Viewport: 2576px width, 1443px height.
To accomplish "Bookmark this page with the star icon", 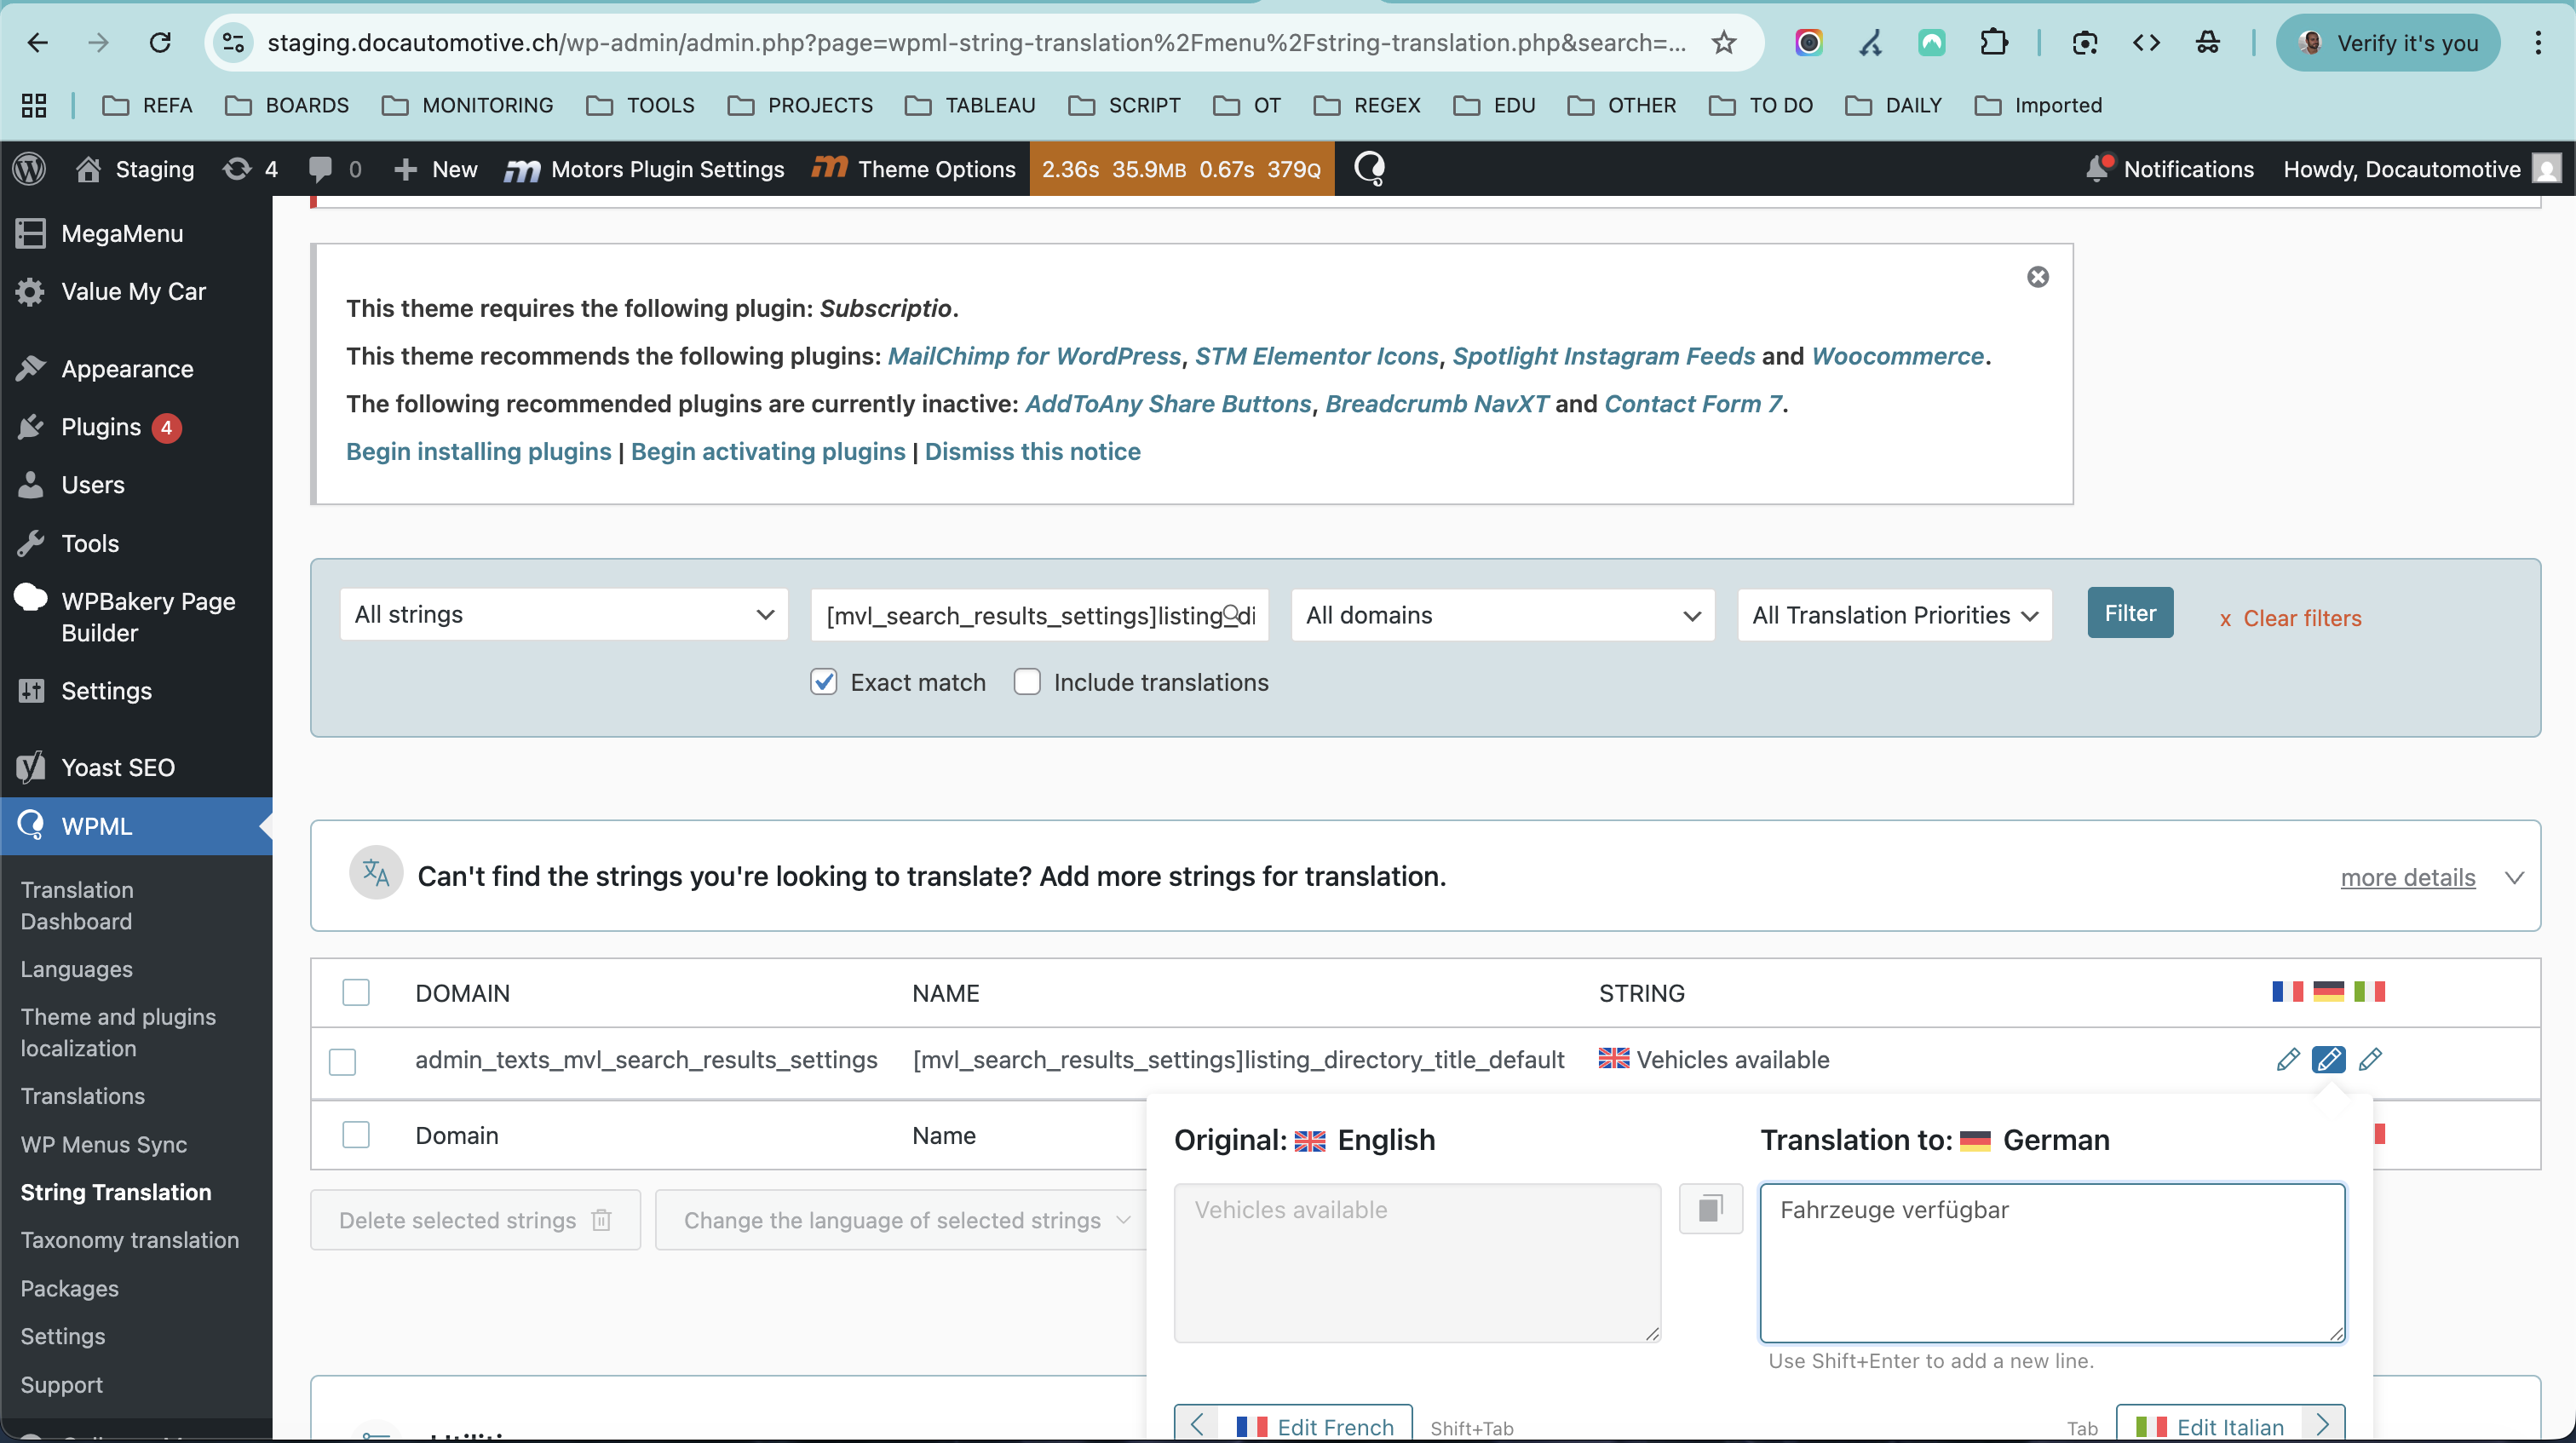I will [1724, 42].
